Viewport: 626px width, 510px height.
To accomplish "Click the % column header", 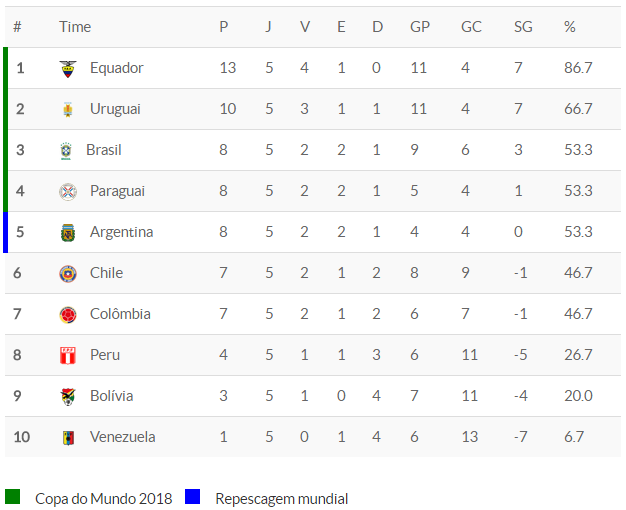I will click(570, 27).
